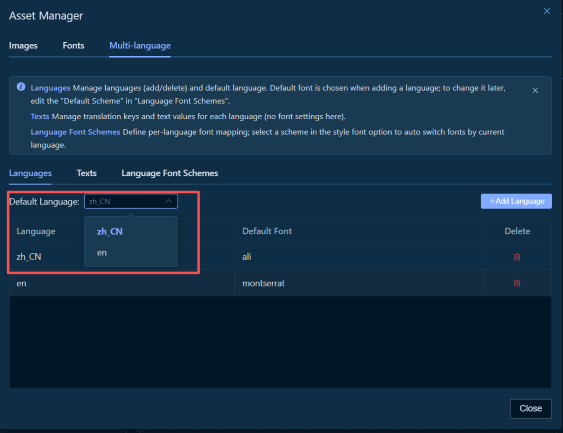Open the Languages sub-tab
This screenshot has height=433, width=563.
pyautogui.click(x=30, y=173)
